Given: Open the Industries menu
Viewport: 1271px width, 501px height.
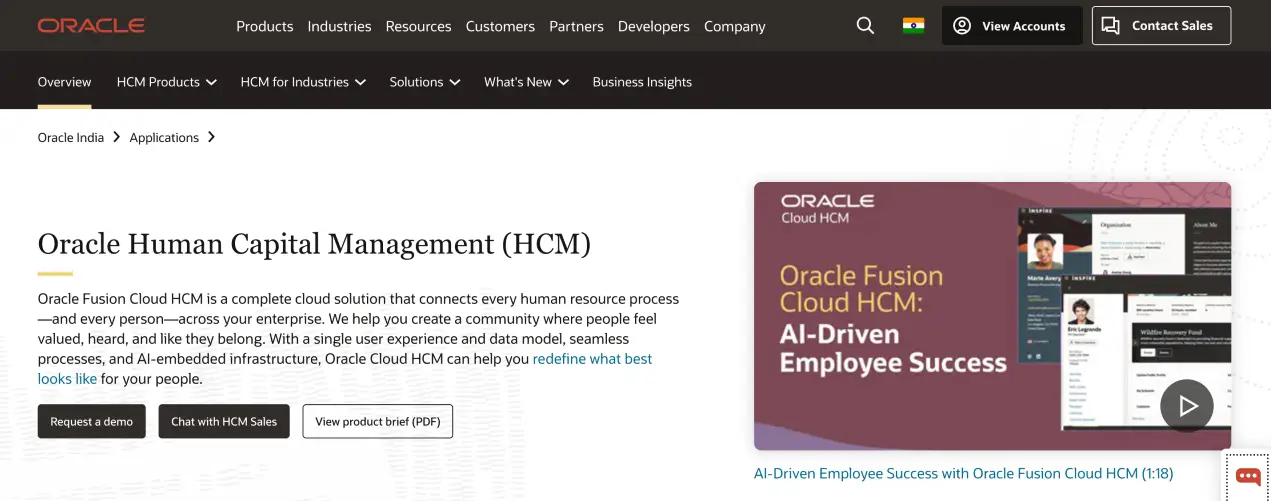Looking at the screenshot, I should point(339,26).
